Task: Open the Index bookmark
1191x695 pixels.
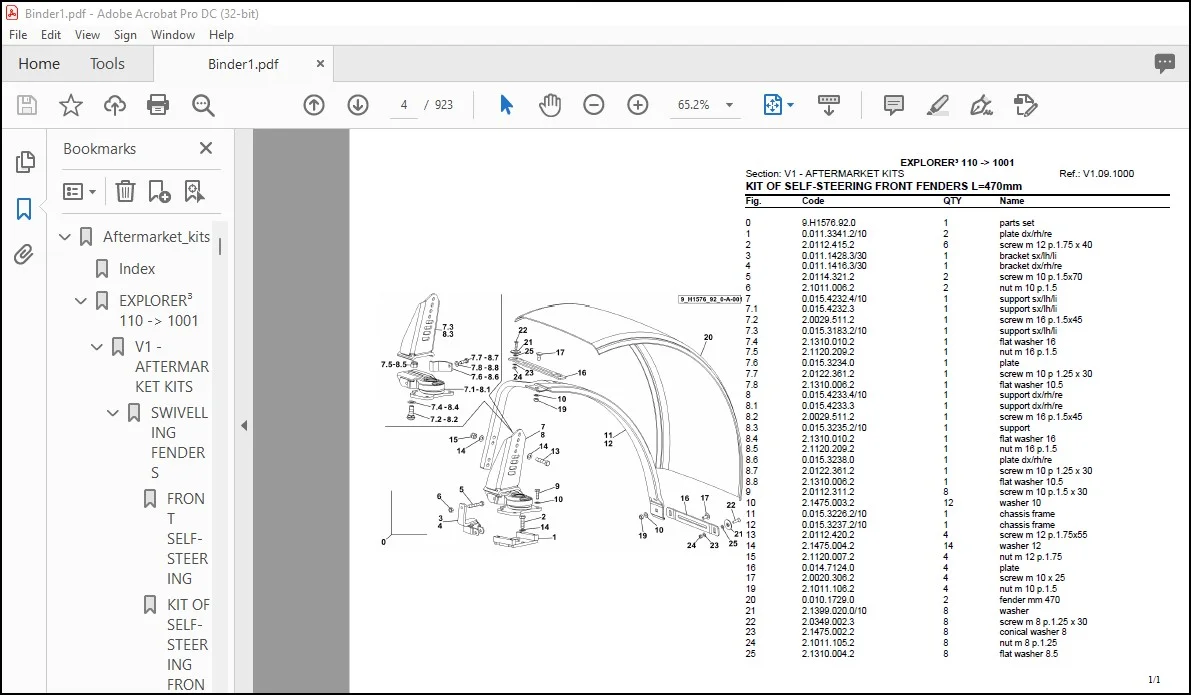Action: pyautogui.click(x=137, y=269)
